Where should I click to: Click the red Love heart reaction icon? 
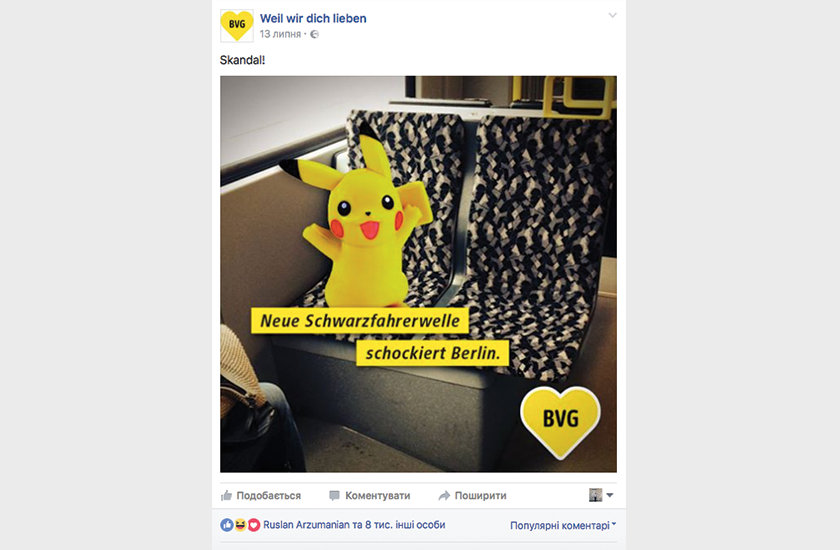click(x=254, y=525)
